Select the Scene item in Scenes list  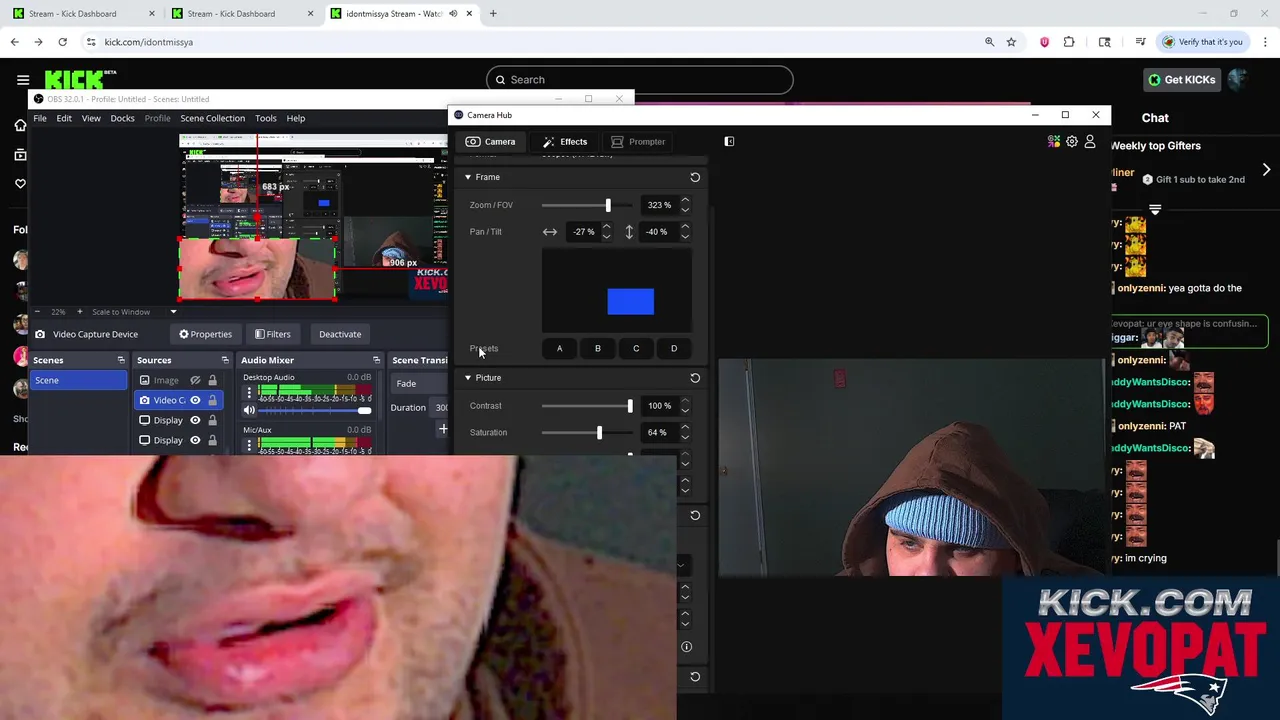coord(79,380)
